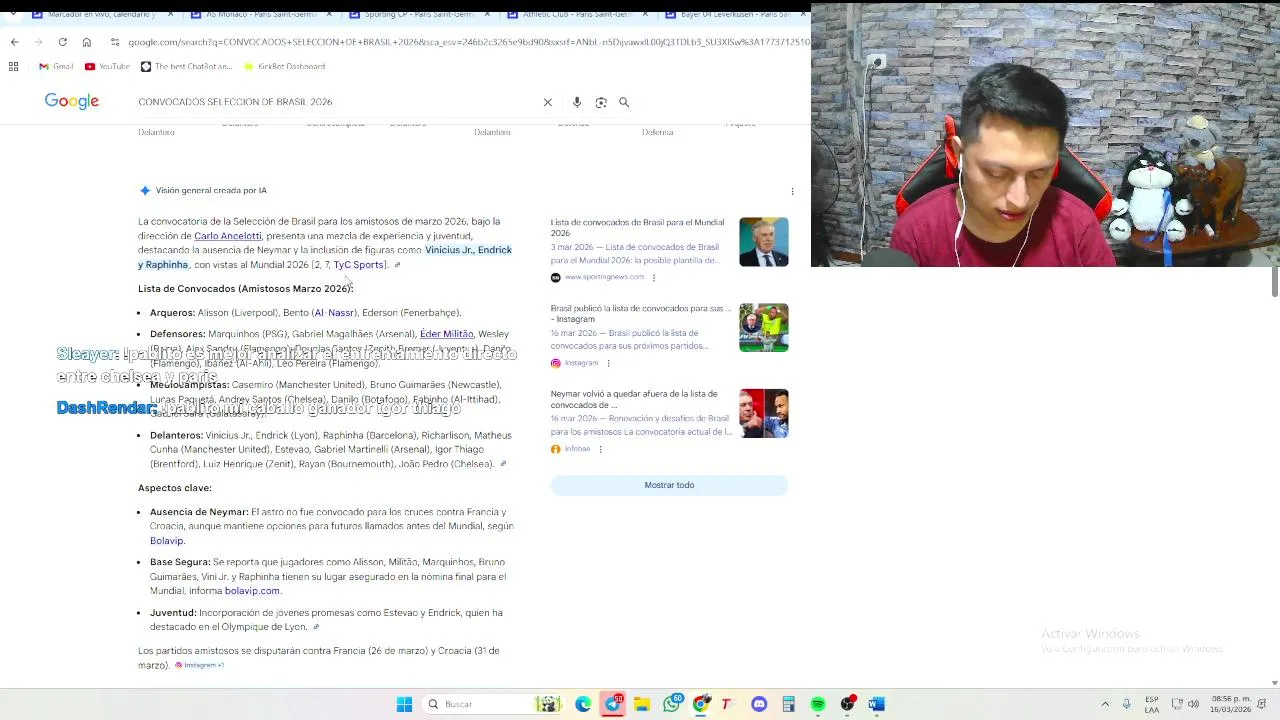Open Google Chrome from taskbar
The image size is (1280, 720).
tap(700, 704)
